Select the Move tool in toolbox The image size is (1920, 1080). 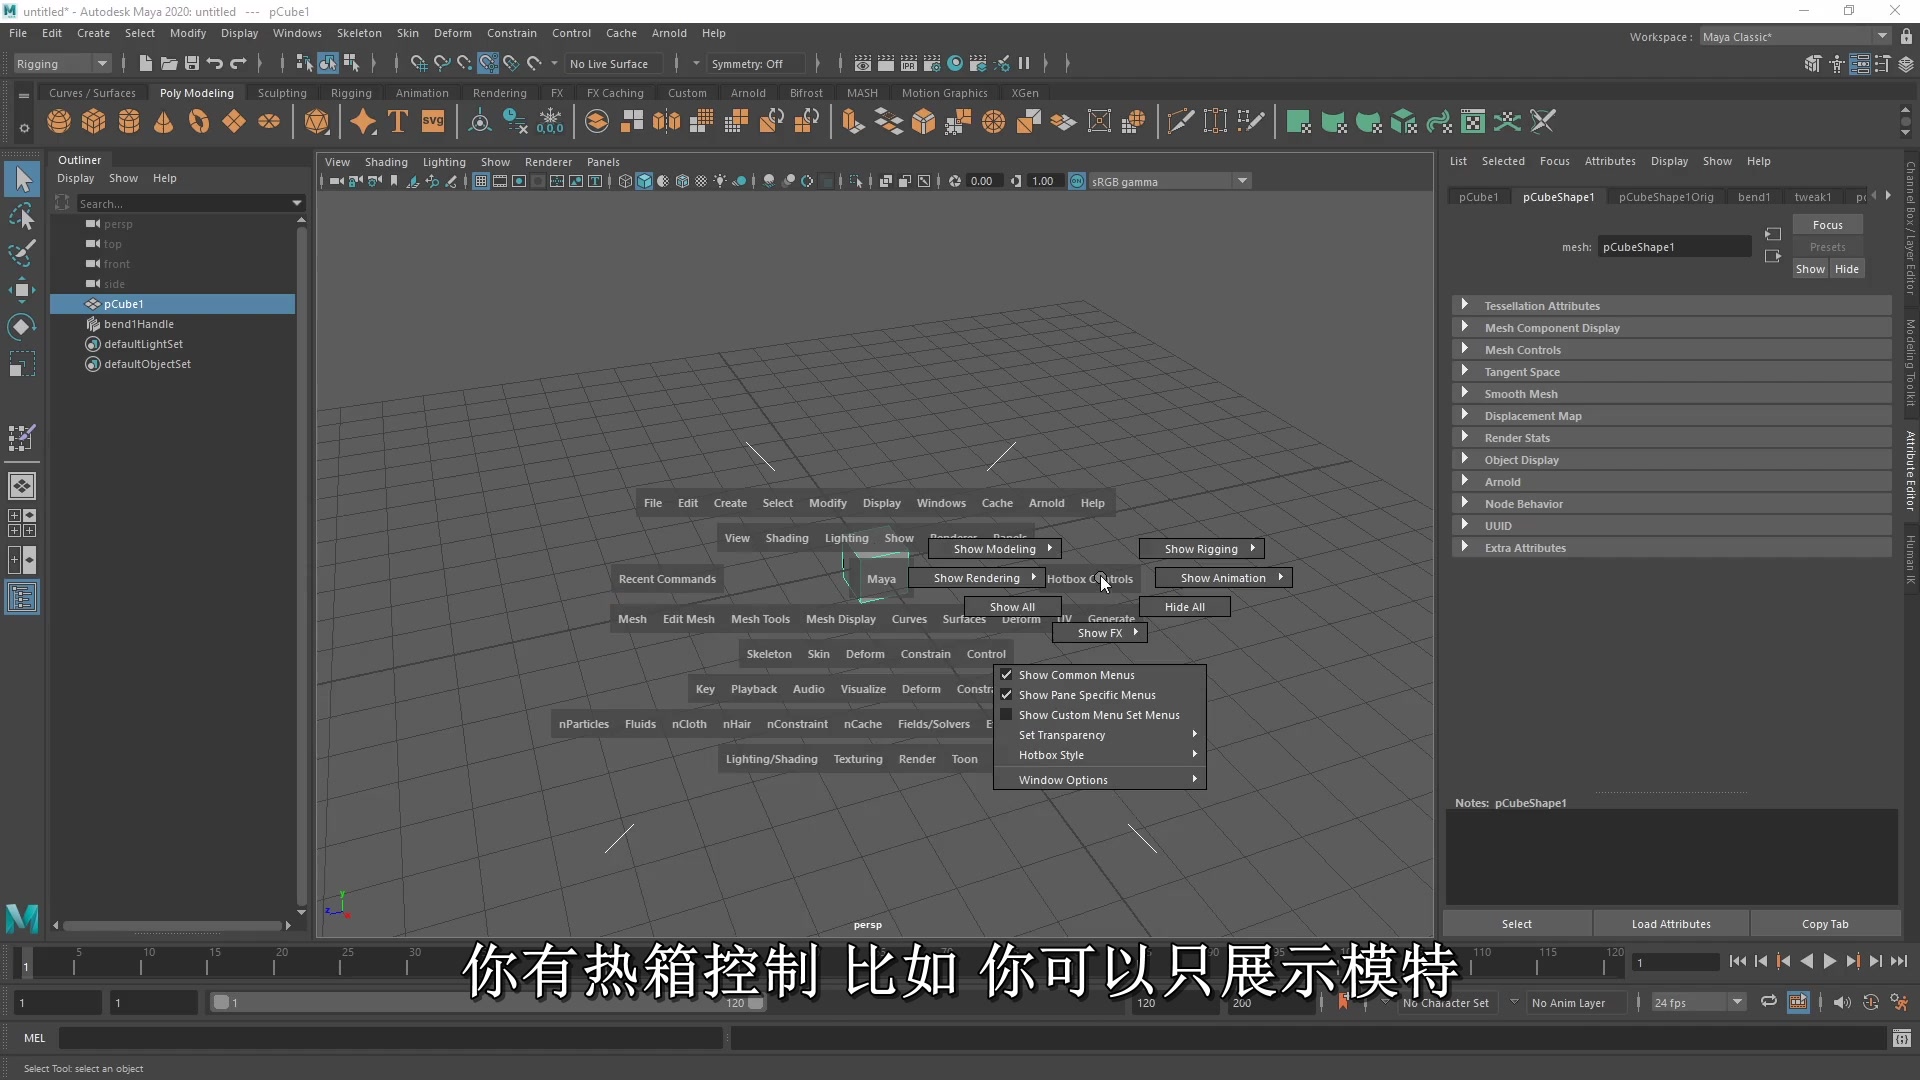pyautogui.click(x=21, y=290)
